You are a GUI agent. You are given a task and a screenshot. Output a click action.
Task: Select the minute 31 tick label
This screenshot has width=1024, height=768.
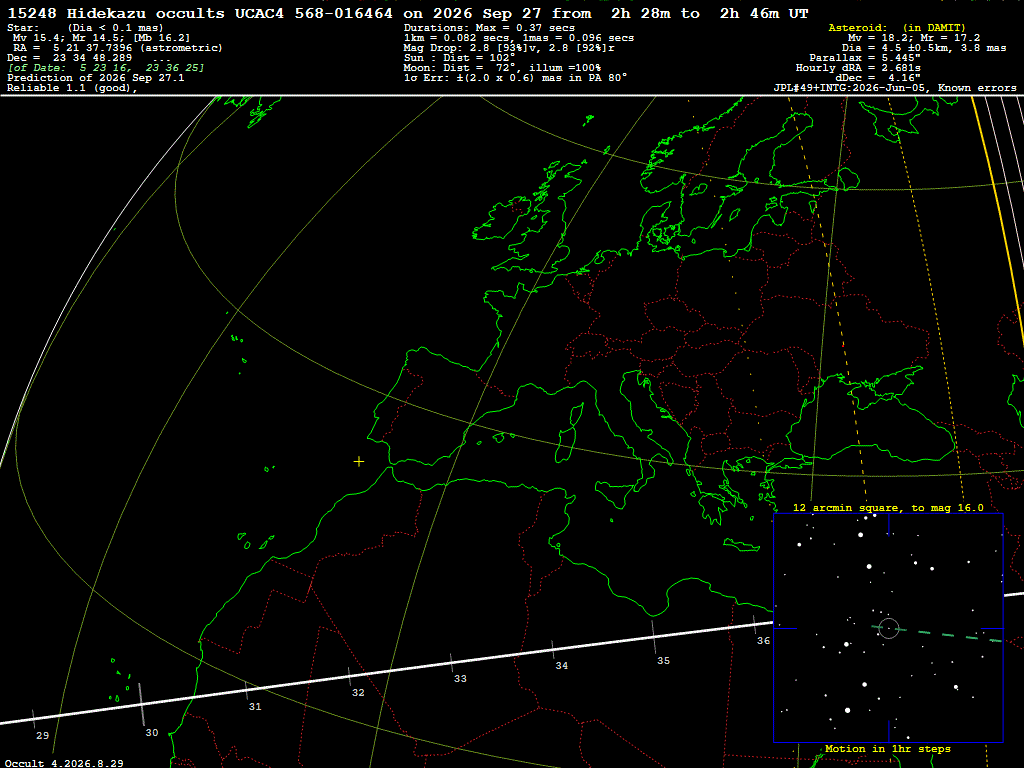click(x=255, y=707)
